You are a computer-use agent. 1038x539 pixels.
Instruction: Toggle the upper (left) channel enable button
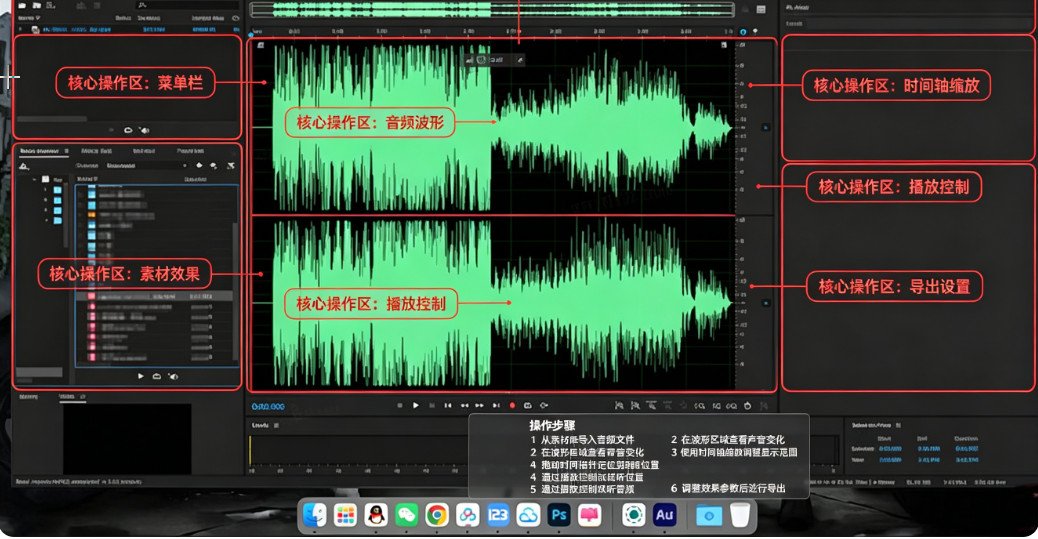(x=766, y=126)
